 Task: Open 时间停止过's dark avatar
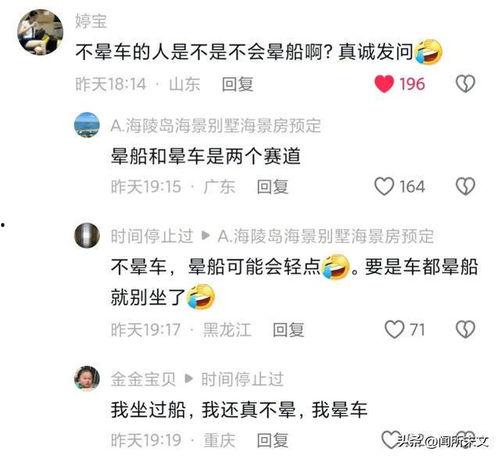point(87,235)
